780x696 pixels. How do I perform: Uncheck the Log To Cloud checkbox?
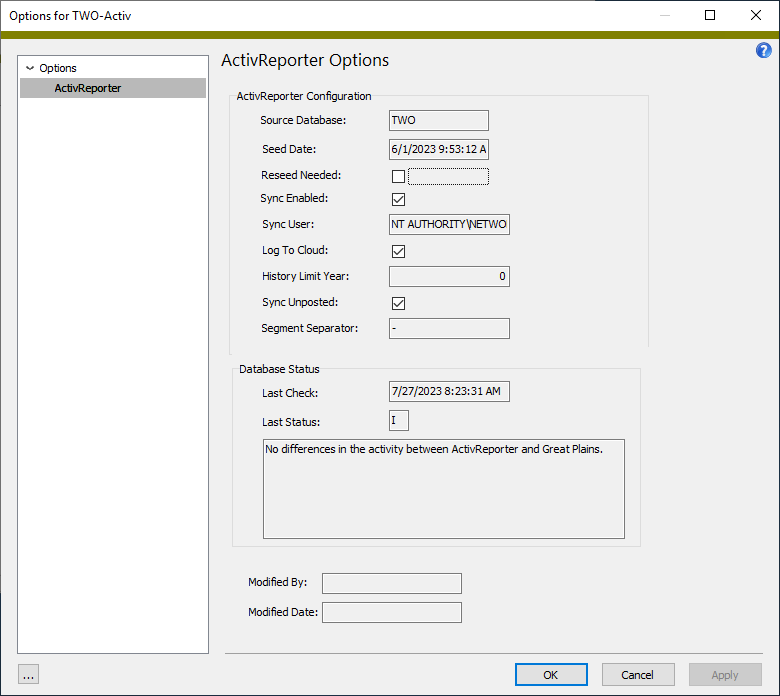398,251
